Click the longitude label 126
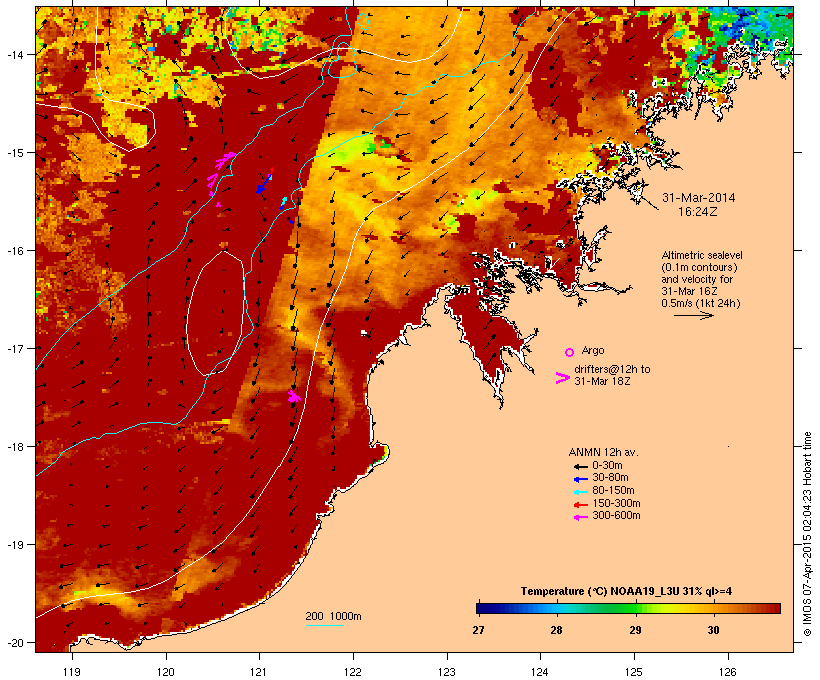The image size is (820, 680). [x=727, y=672]
